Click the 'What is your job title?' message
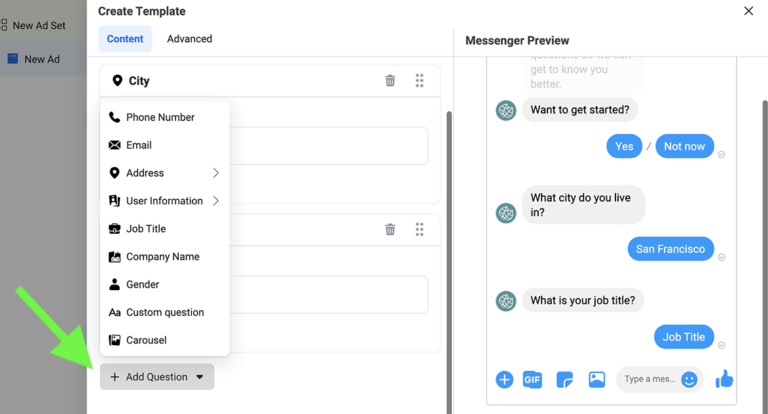Viewport: 768px width, 414px height. [583, 300]
